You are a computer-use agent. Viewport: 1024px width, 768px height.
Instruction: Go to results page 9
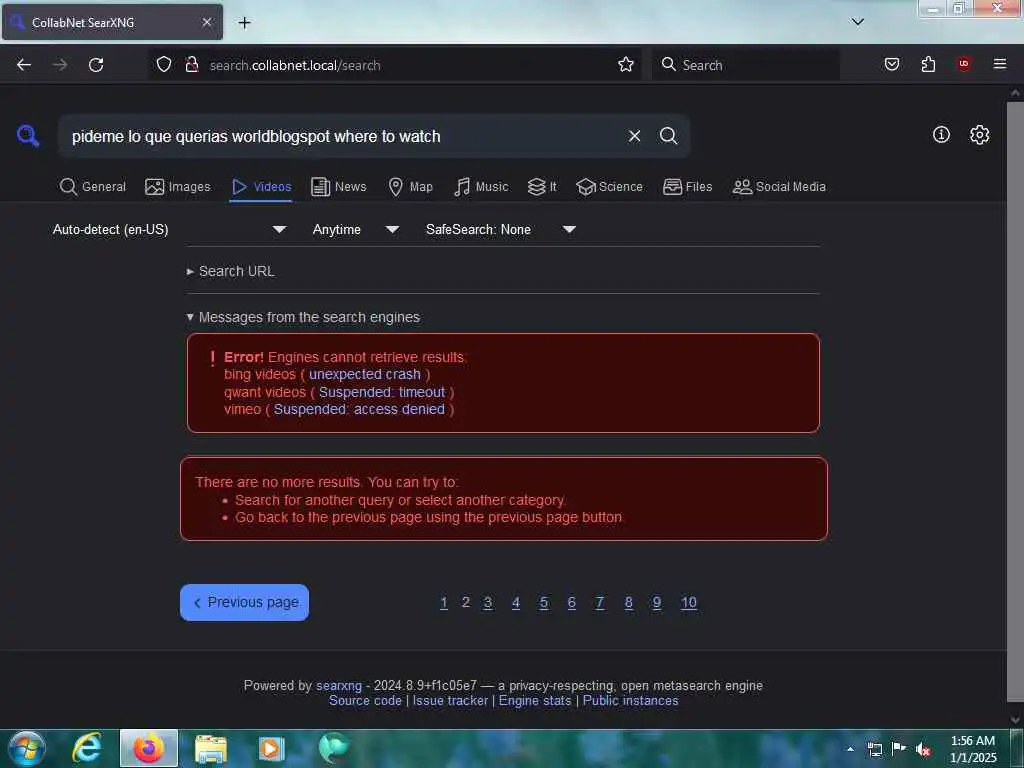(x=656, y=602)
